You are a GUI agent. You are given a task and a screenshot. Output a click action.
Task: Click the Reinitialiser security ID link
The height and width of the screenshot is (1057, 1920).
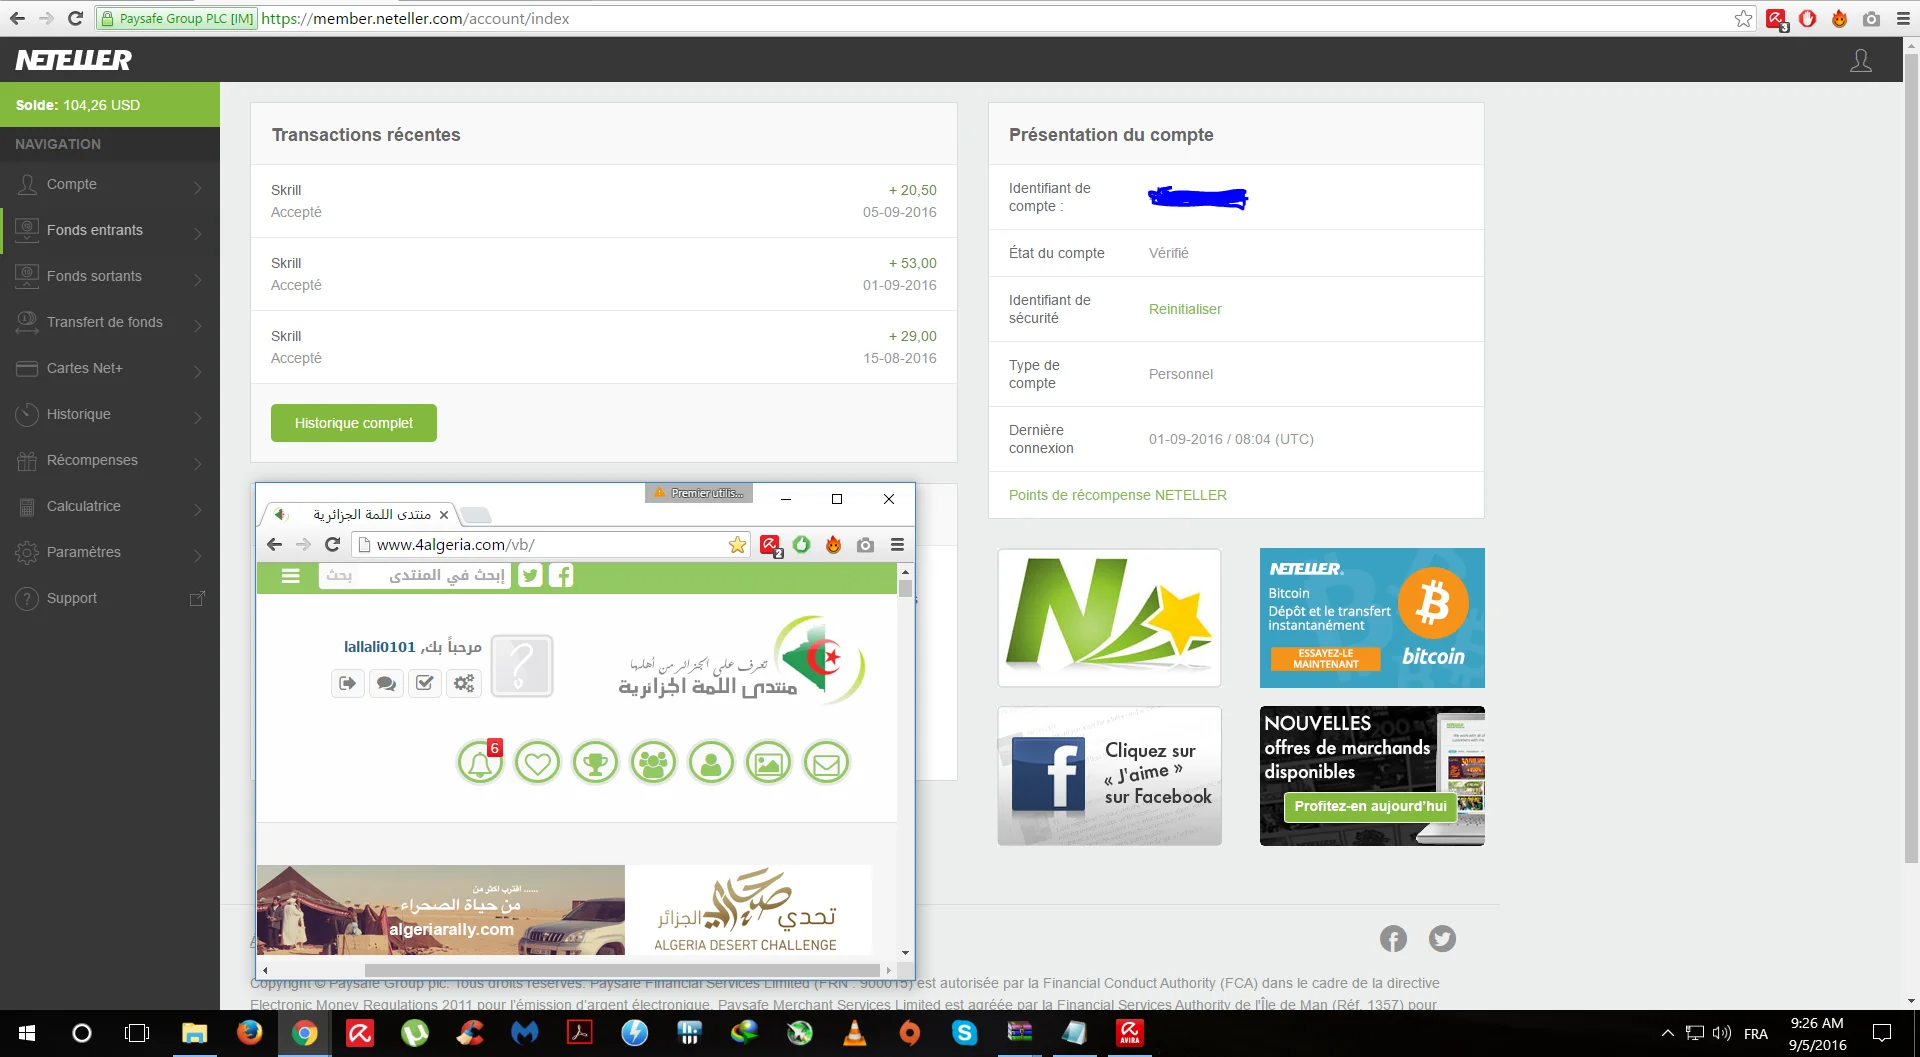coord(1185,309)
